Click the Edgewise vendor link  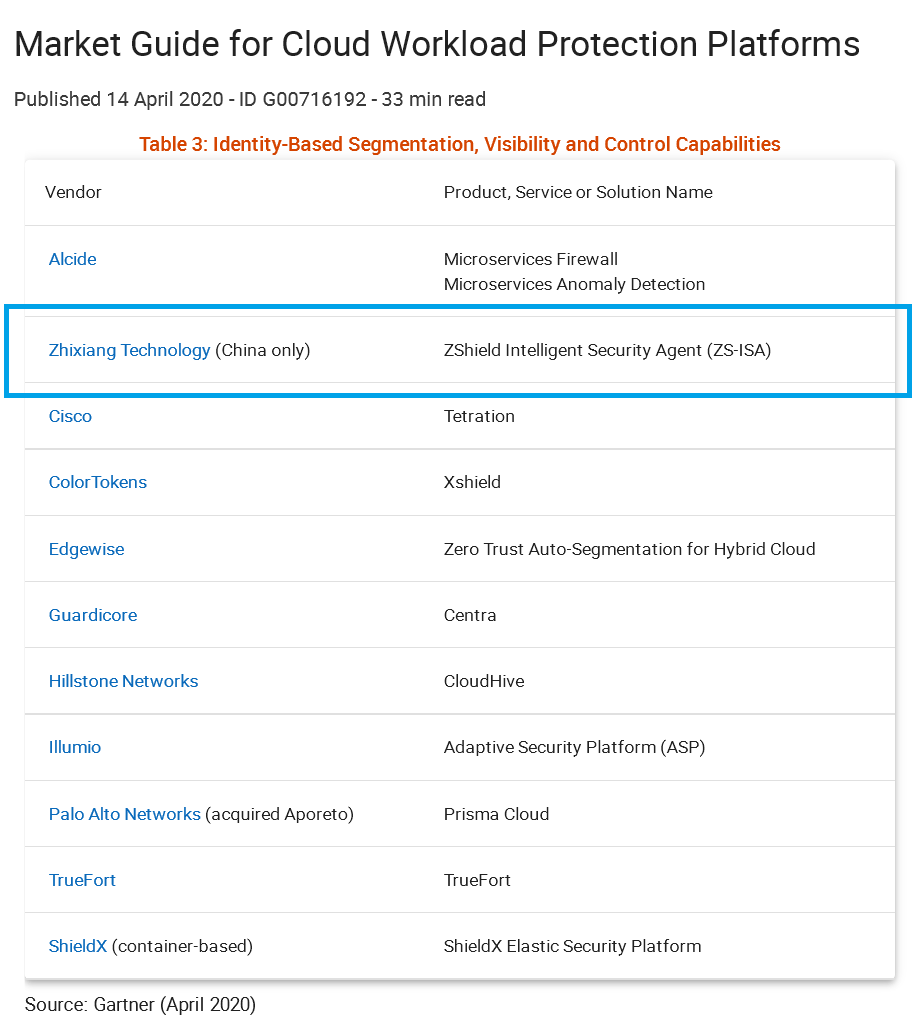tap(86, 549)
